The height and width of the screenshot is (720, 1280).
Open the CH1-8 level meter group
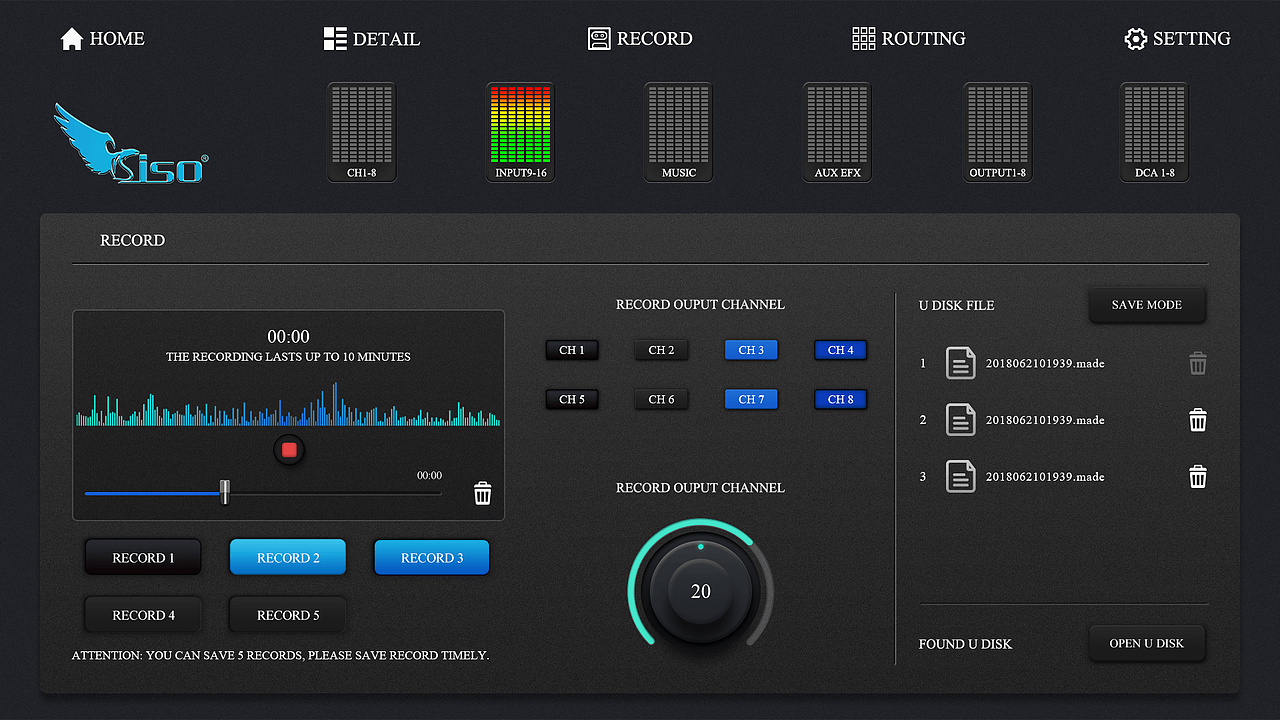point(362,132)
